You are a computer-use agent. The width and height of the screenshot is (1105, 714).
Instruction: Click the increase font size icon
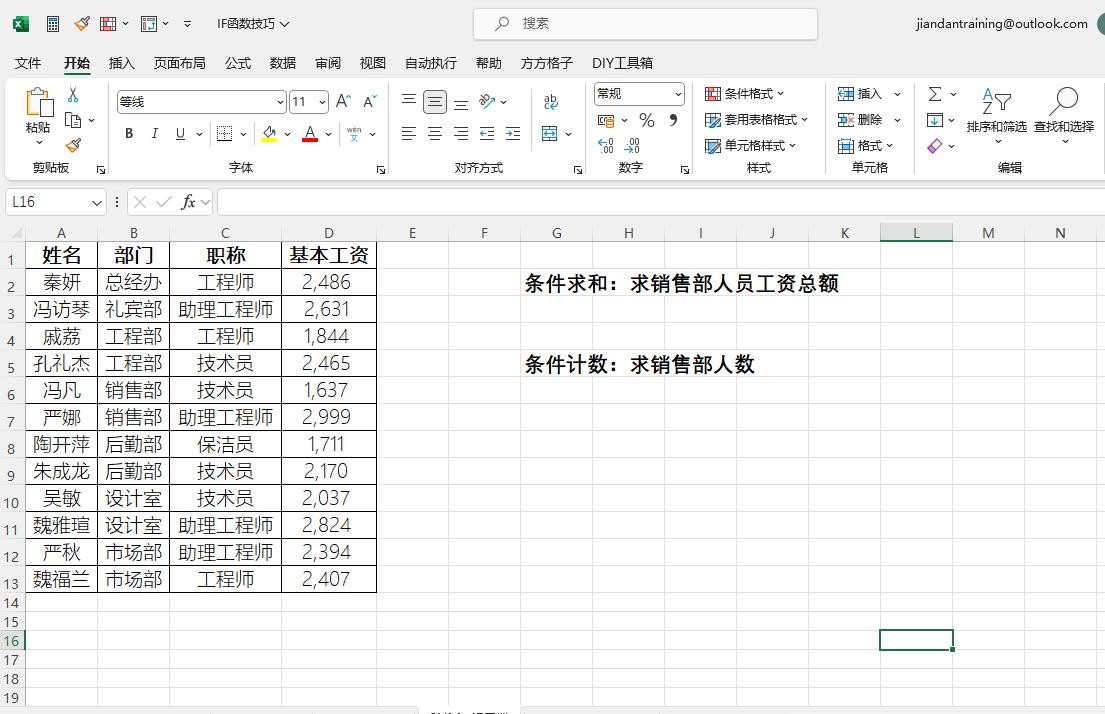click(x=343, y=102)
